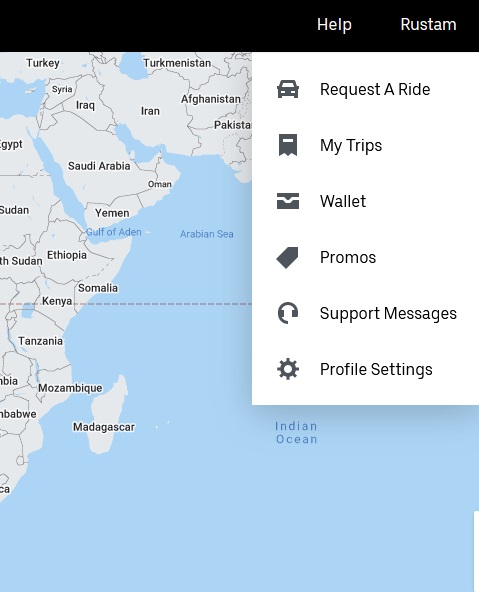
Task: Click the Indian Ocean map label
Action: (296, 433)
